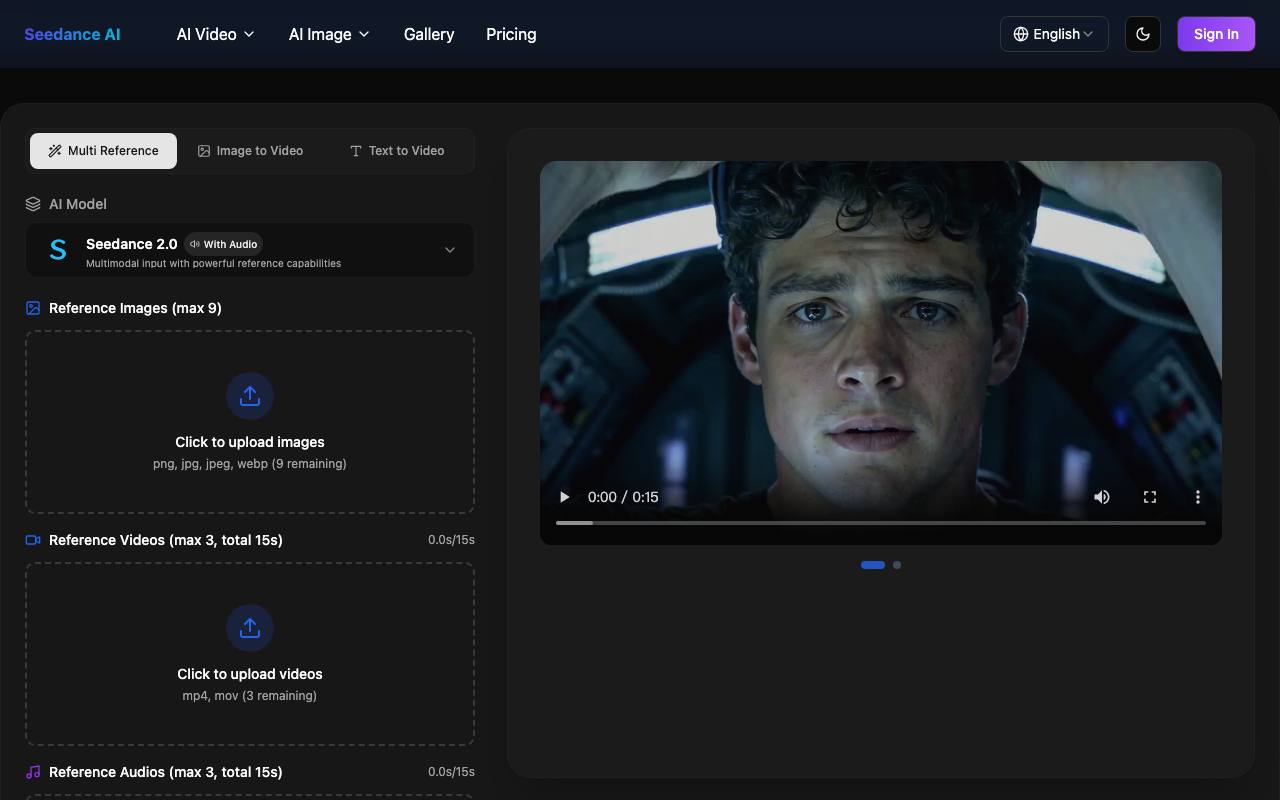Image resolution: width=1280 pixels, height=800 pixels.
Task: Click the upload icon for reference images
Action: tap(250, 396)
